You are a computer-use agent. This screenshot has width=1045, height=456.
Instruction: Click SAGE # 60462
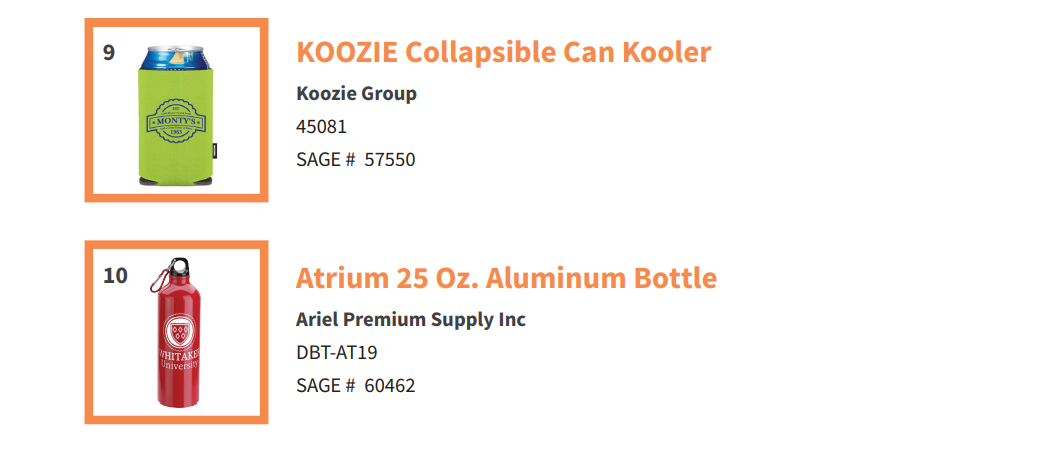(x=356, y=386)
